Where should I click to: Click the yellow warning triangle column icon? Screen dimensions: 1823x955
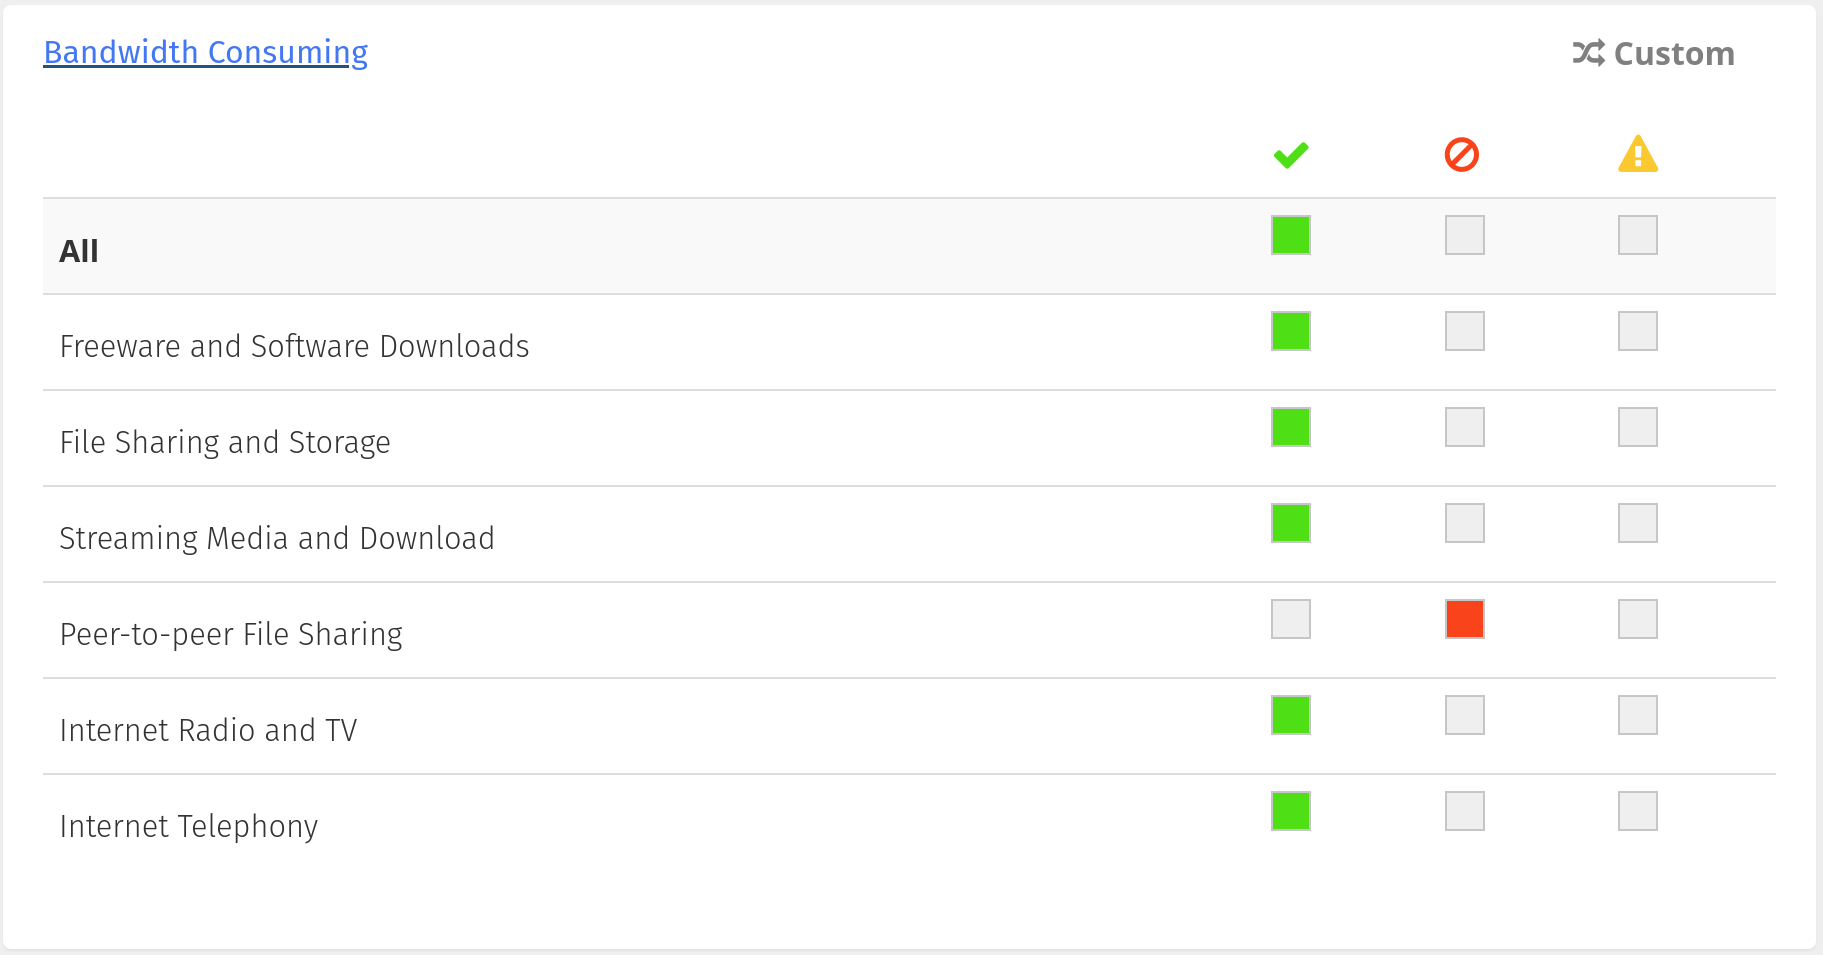pos(1638,154)
